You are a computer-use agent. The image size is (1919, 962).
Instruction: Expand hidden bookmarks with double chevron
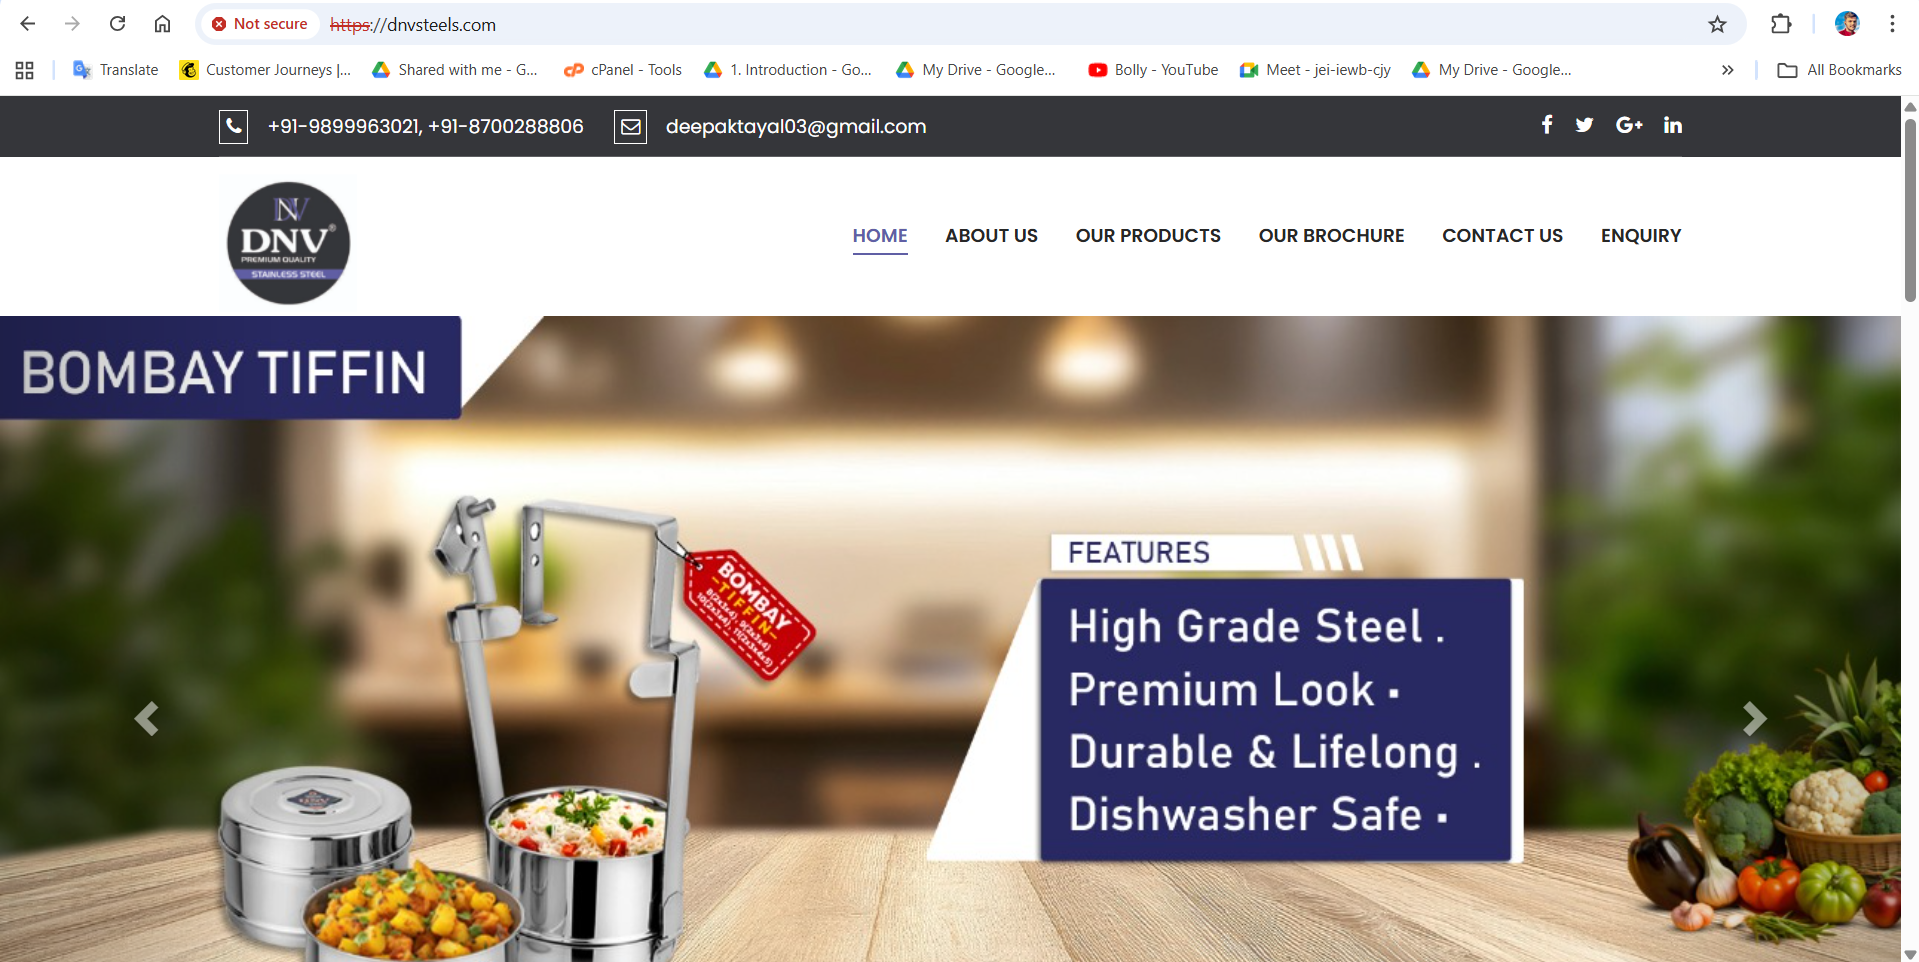pyautogui.click(x=1727, y=70)
